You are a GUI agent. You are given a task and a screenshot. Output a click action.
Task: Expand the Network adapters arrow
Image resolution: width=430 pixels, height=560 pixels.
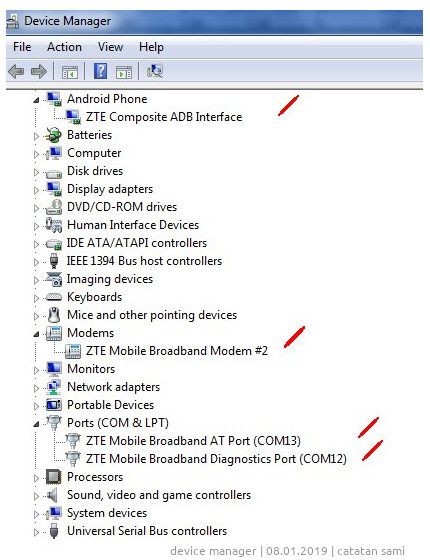click(x=36, y=388)
